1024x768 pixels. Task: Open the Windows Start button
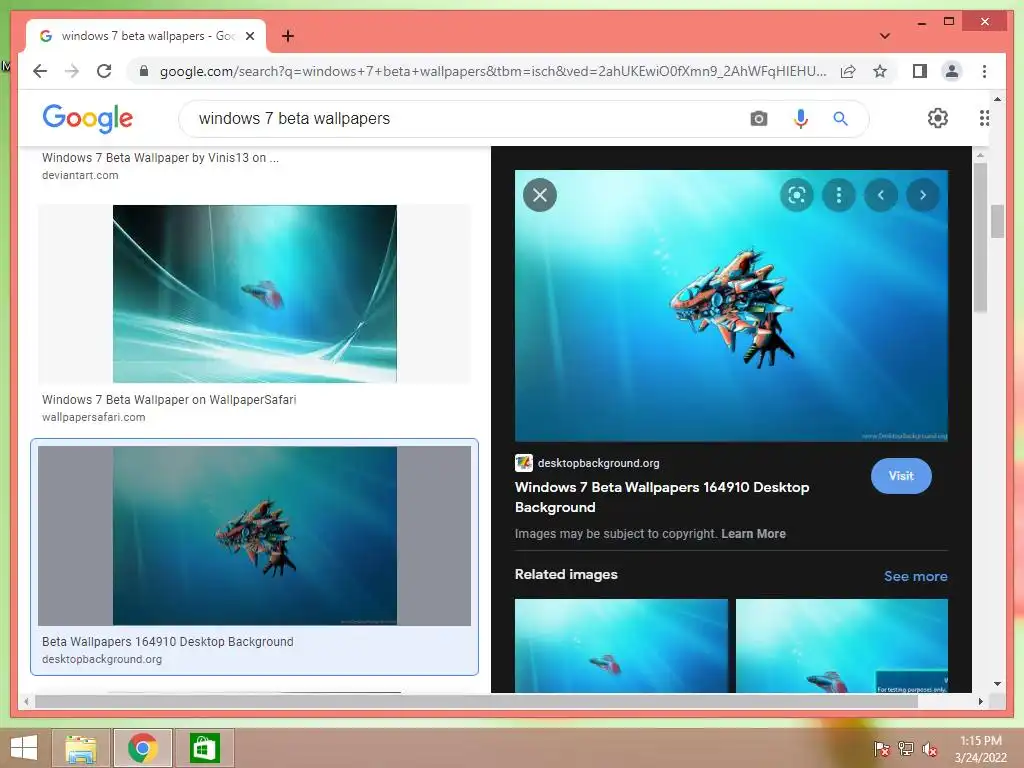click(x=24, y=748)
